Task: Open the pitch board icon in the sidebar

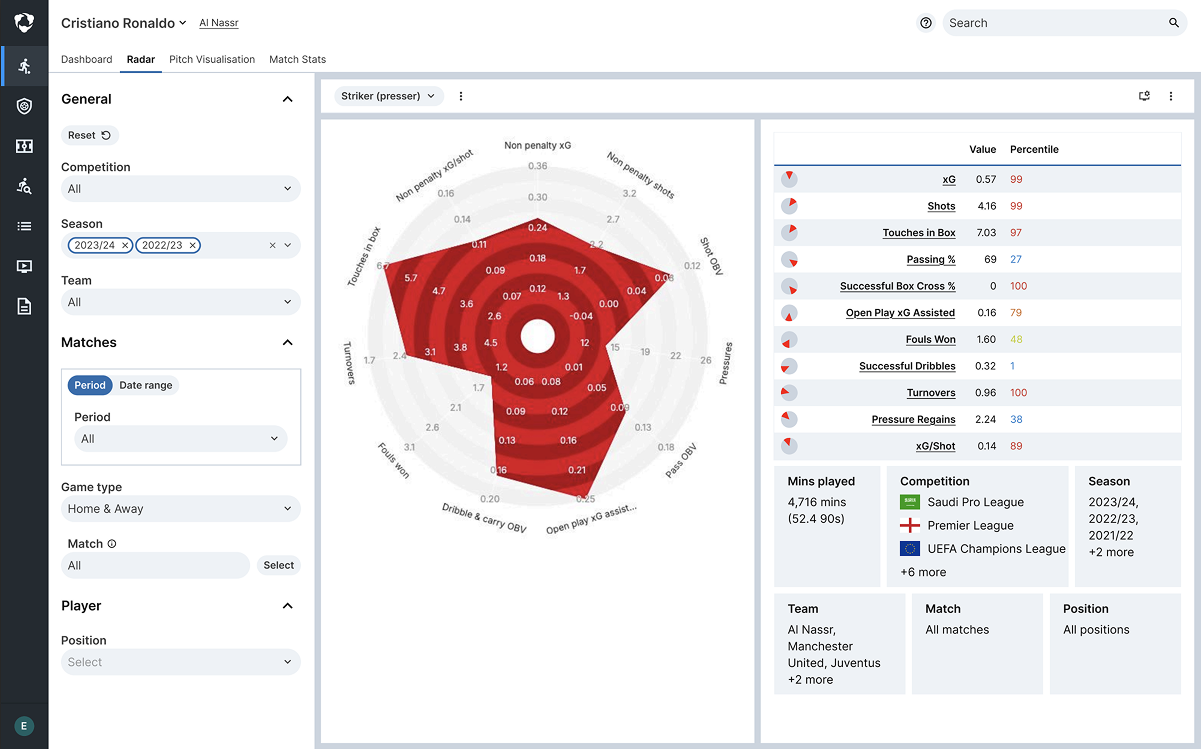Action: coord(24,146)
